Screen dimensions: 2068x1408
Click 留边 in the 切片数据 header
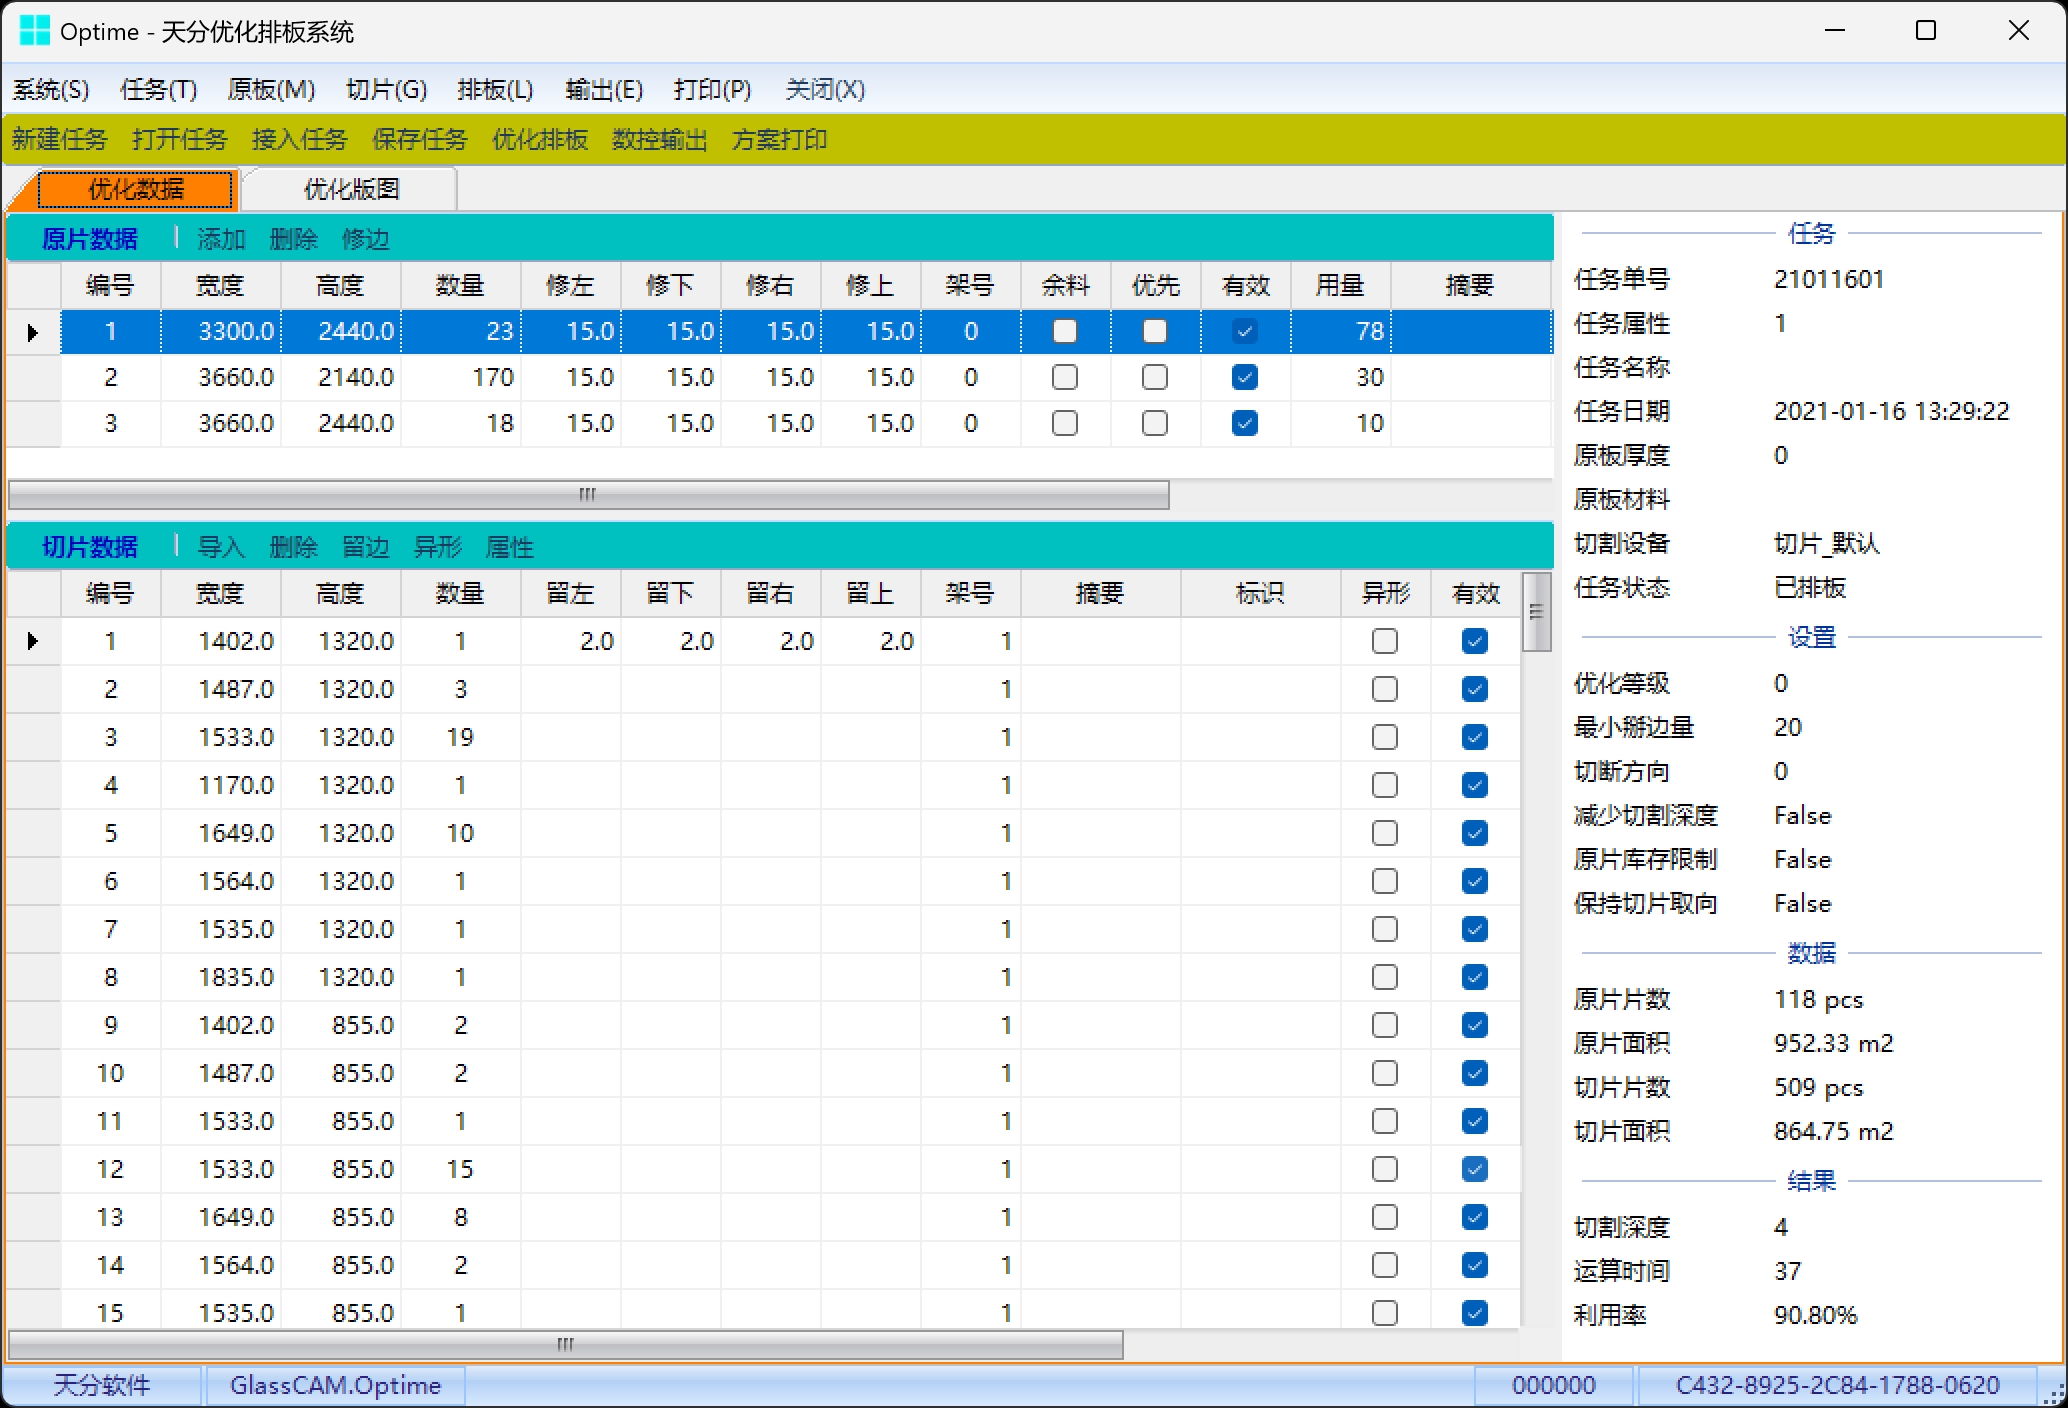365,547
